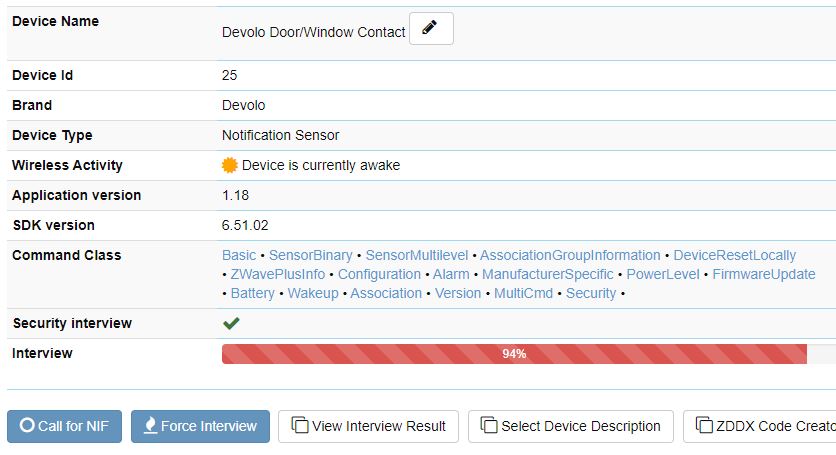Click the 'Device is currently awake' text
The width and height of the screenshot is (836, 455).
(x=321, y=165)
